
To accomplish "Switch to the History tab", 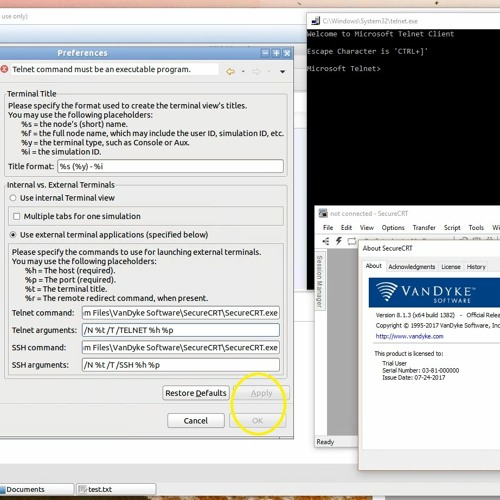I will click(x=476, y=267).
